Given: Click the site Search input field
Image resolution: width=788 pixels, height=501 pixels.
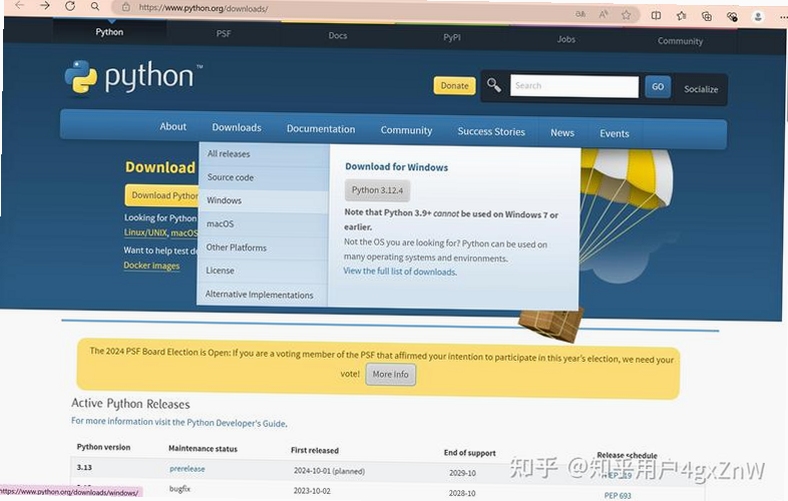Looking at the screenshot, I should [574, 86].
